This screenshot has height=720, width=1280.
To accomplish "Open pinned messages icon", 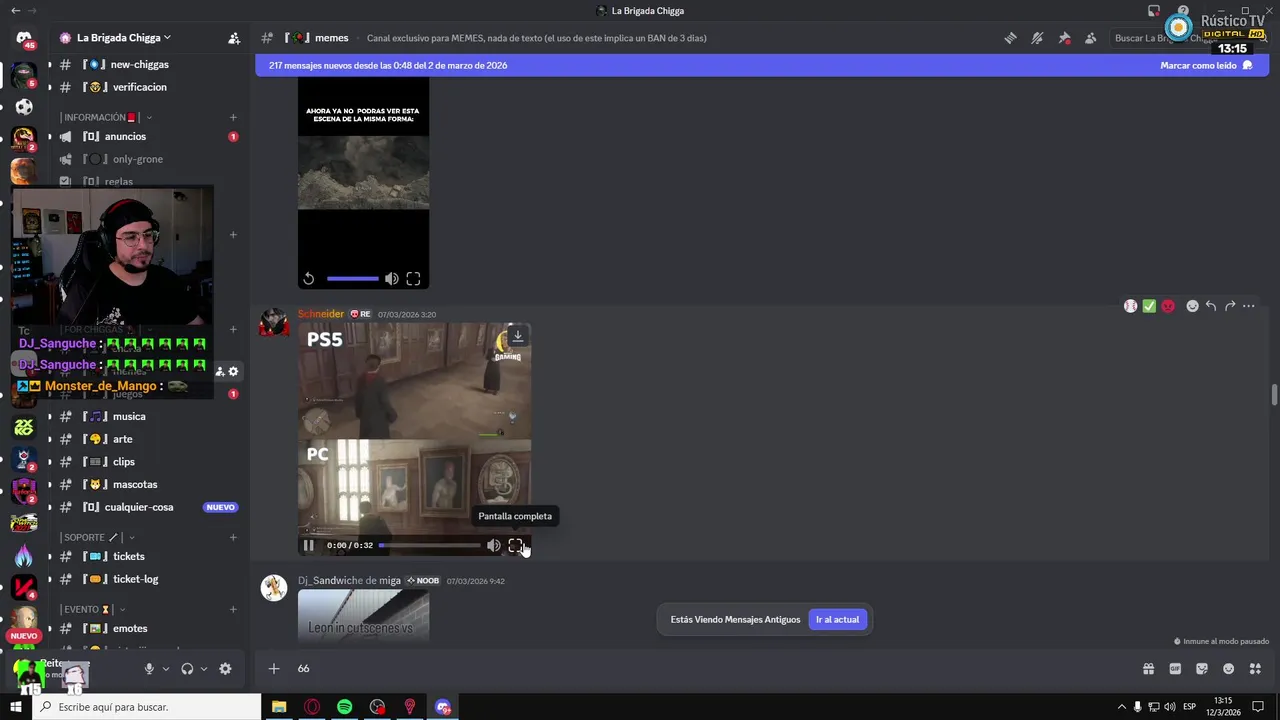I will [x=1064, y=38].
